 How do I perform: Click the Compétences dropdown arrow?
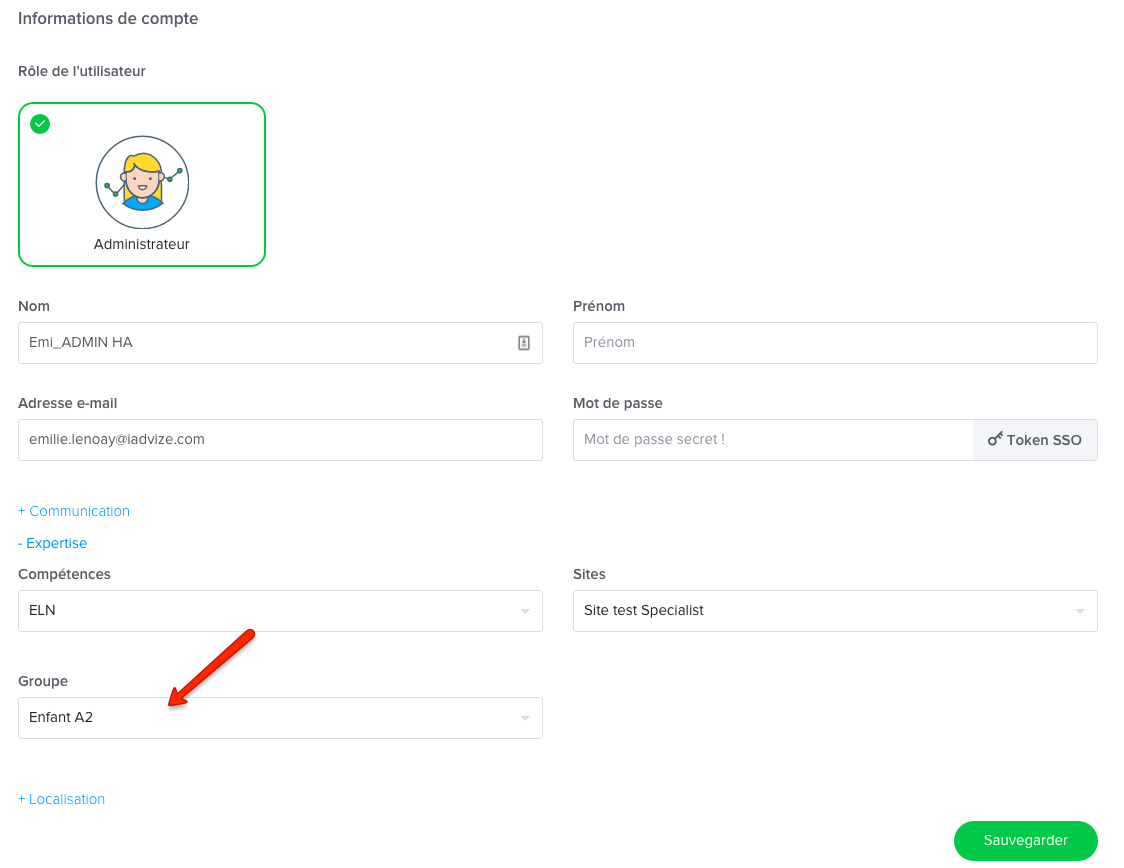tap(525, 611)
